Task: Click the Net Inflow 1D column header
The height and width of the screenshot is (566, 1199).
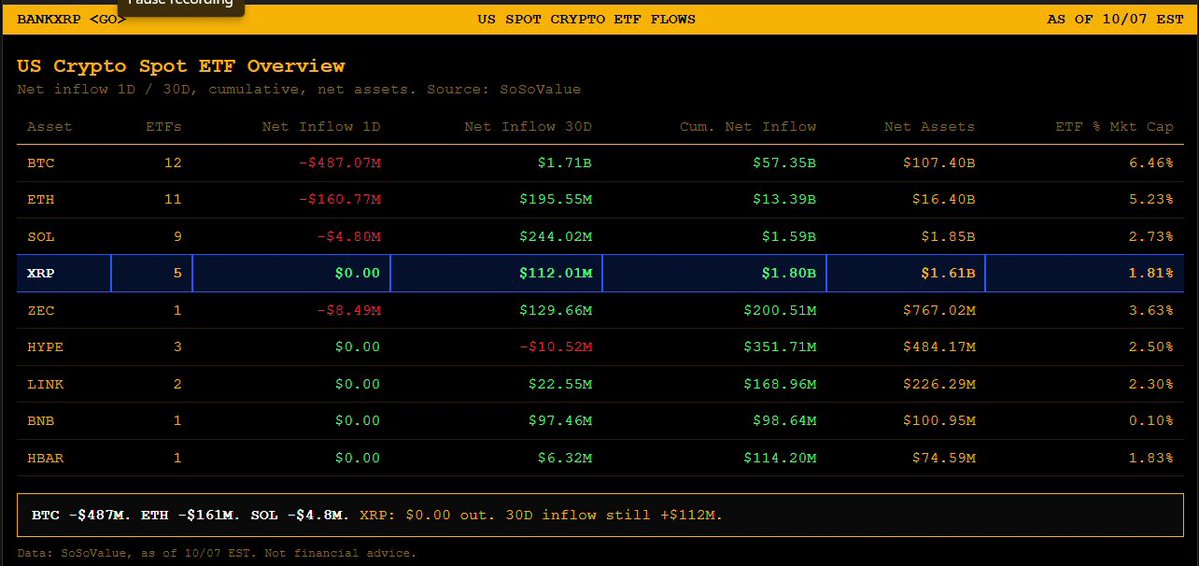Action: point(321,127)
